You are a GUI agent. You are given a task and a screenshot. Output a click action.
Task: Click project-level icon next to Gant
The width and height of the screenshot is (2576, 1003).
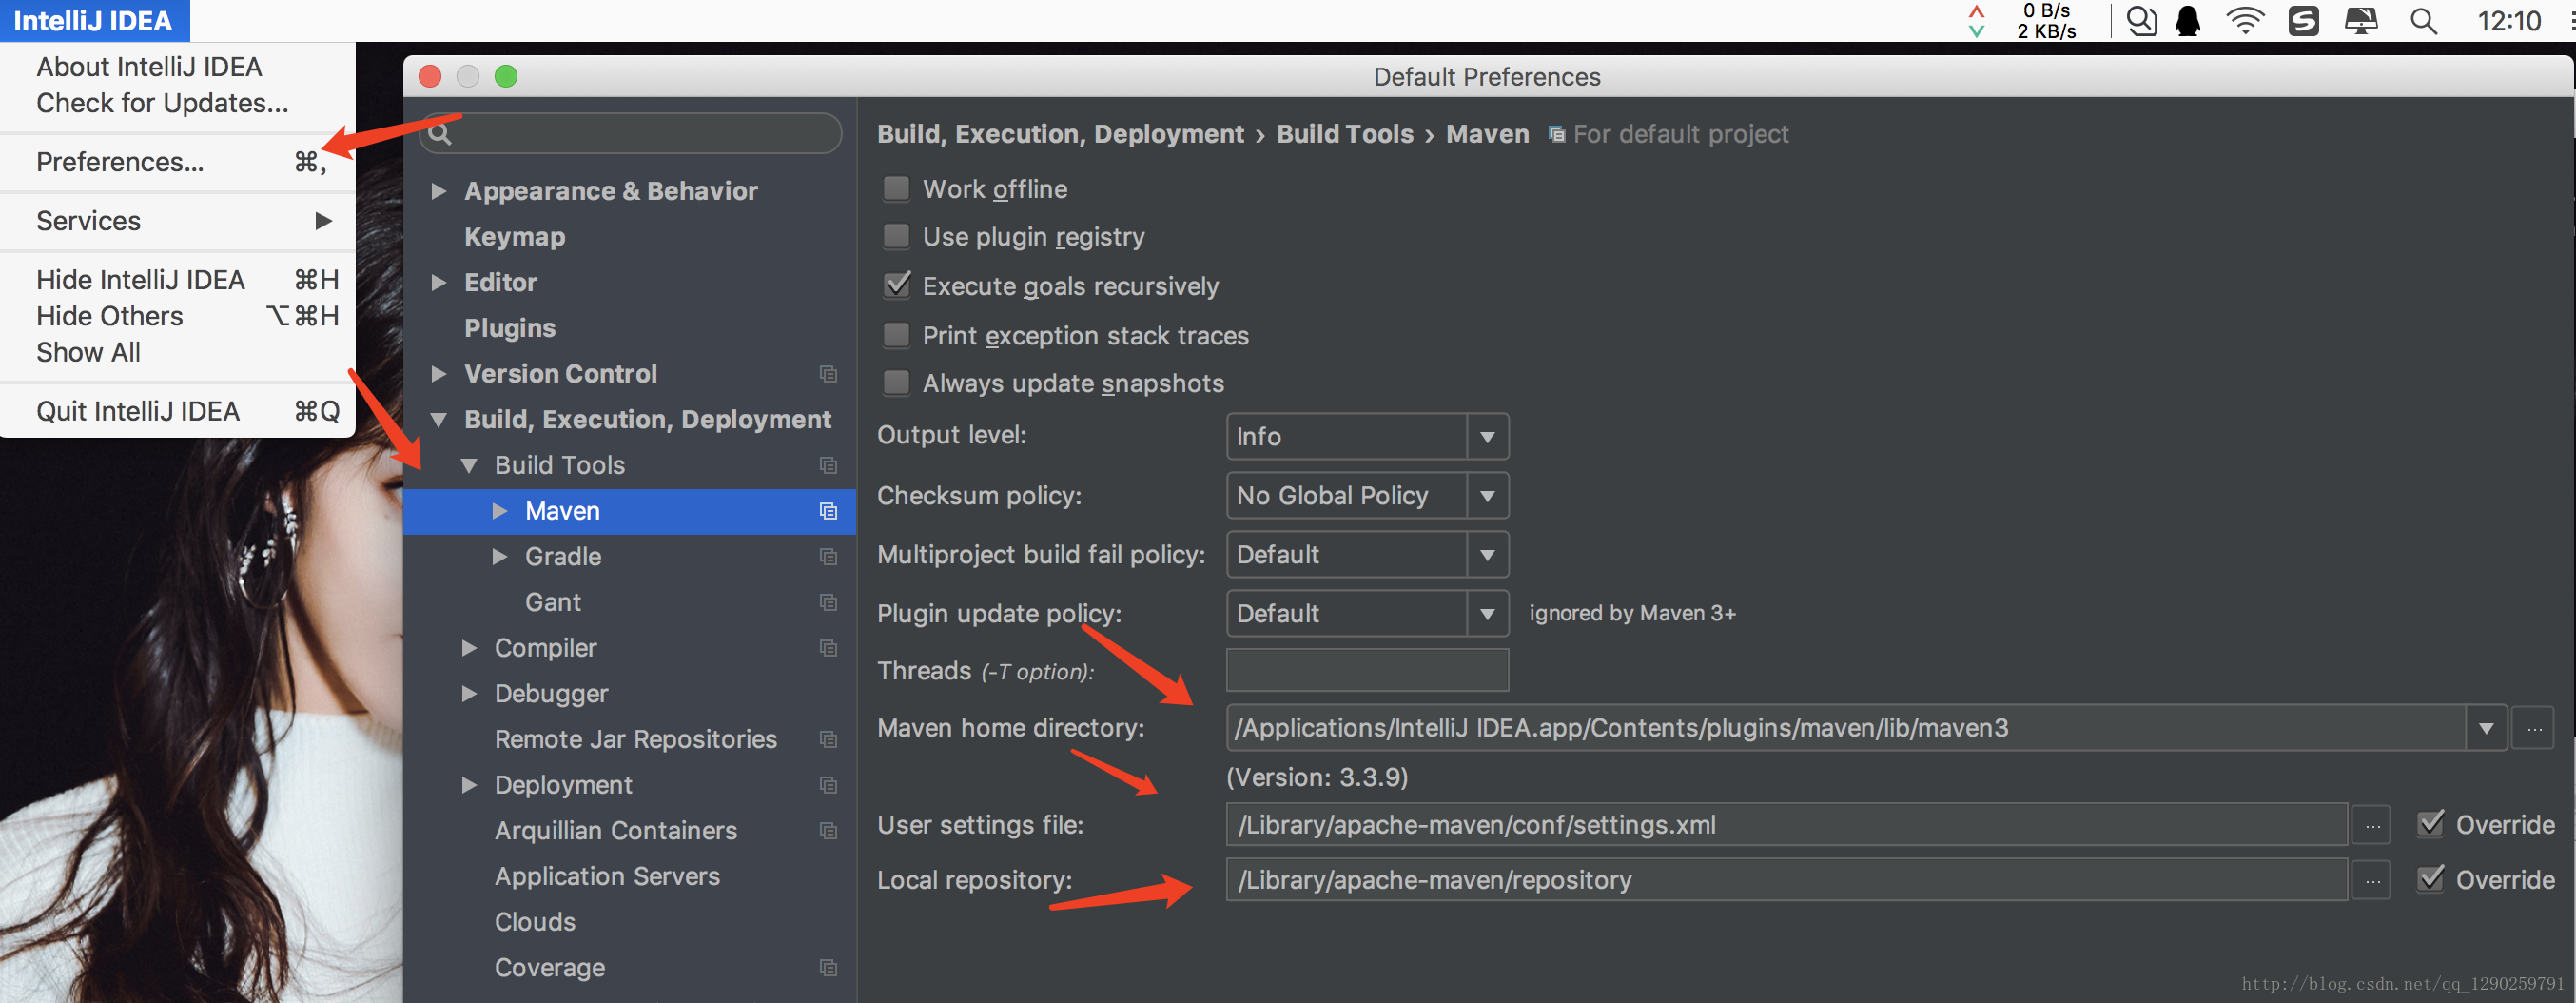pyautogui.click(x=828, y=602)
